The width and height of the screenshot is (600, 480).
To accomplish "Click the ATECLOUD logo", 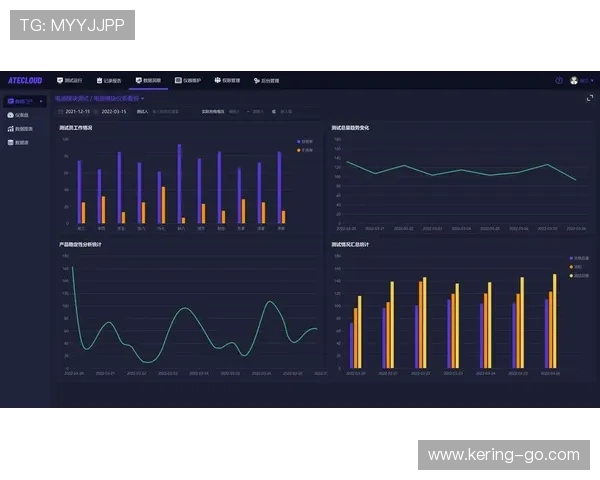I will click(x=25, y=80).
